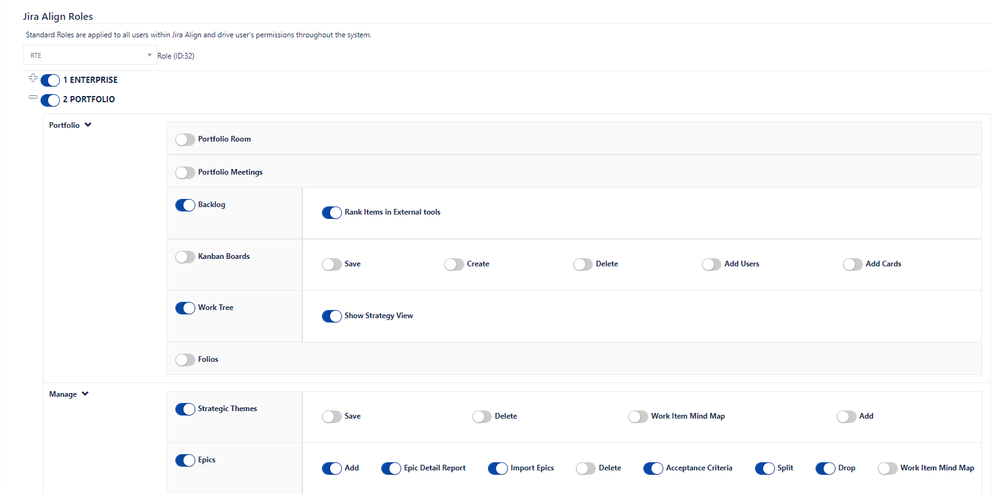999x494 pixels.
Task: Click the Jira Align Roles heading
Action: [x=58, y=17]
